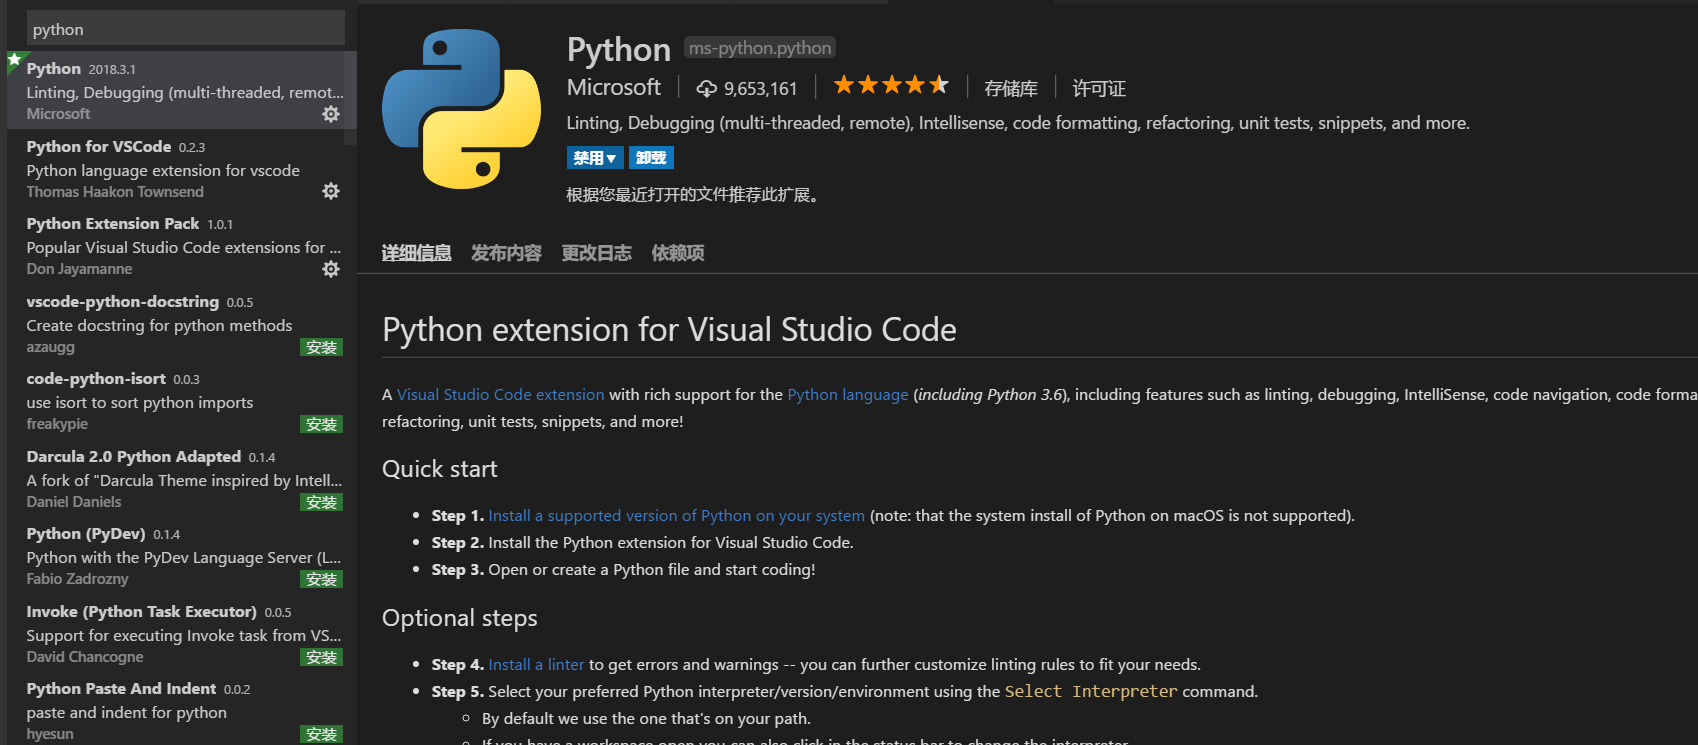1698x745 pixels.
Task: Open gear menu for Python for VSCode
Action: [331, 191]
